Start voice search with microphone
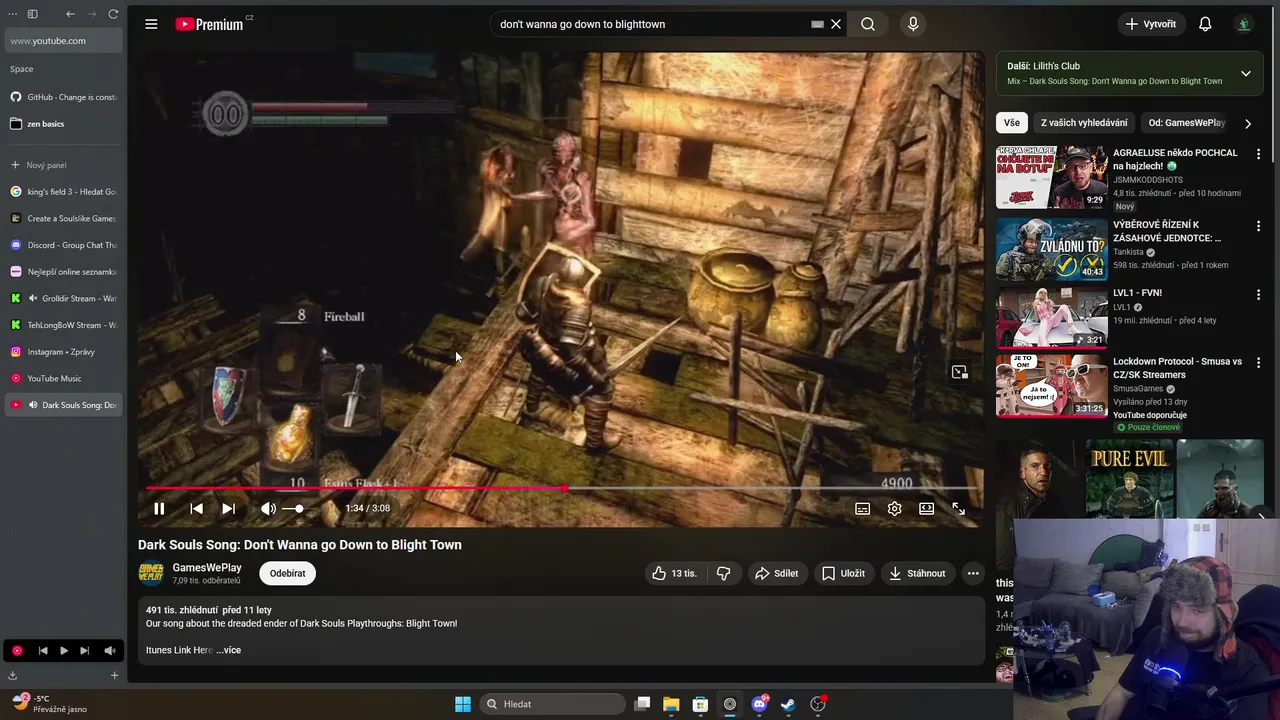The height and width of the screenshot is (720, 1280). [x=913, y=24]
